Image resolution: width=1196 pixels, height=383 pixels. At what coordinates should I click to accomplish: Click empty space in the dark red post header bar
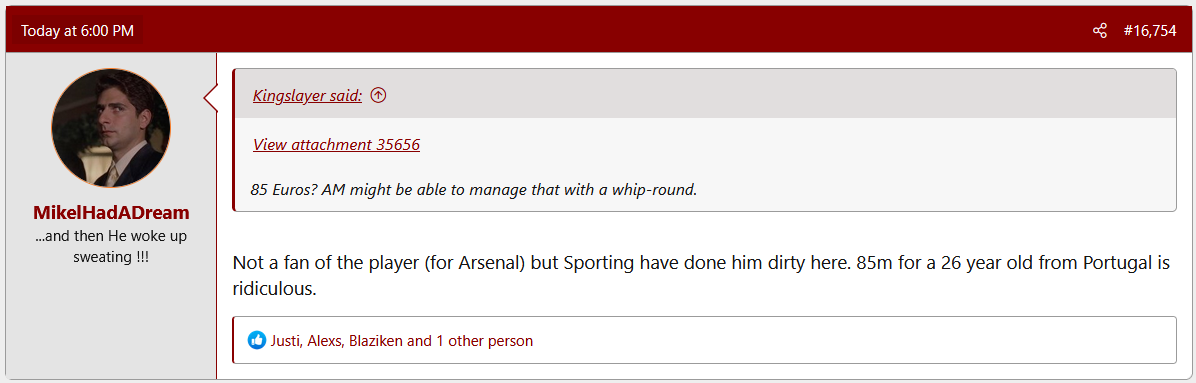pos(610,31)
